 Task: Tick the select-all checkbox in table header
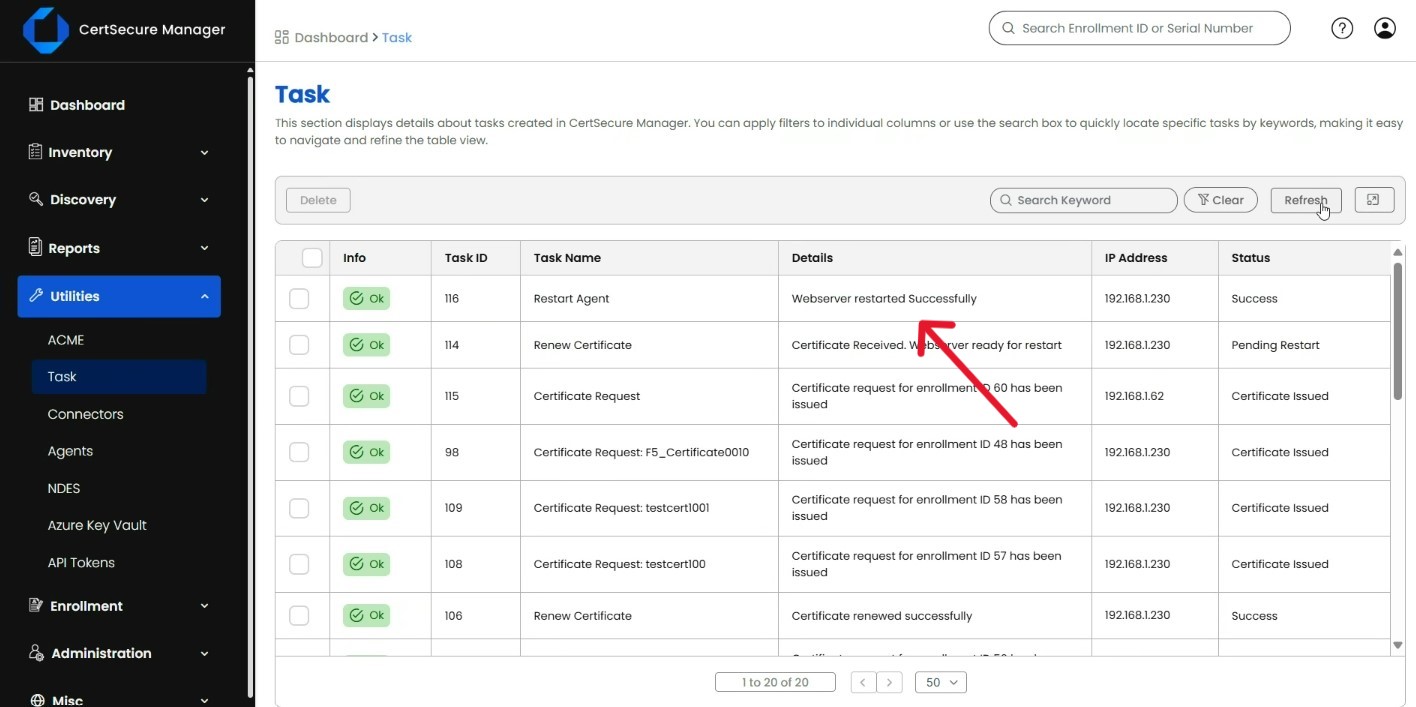[312, 258]
